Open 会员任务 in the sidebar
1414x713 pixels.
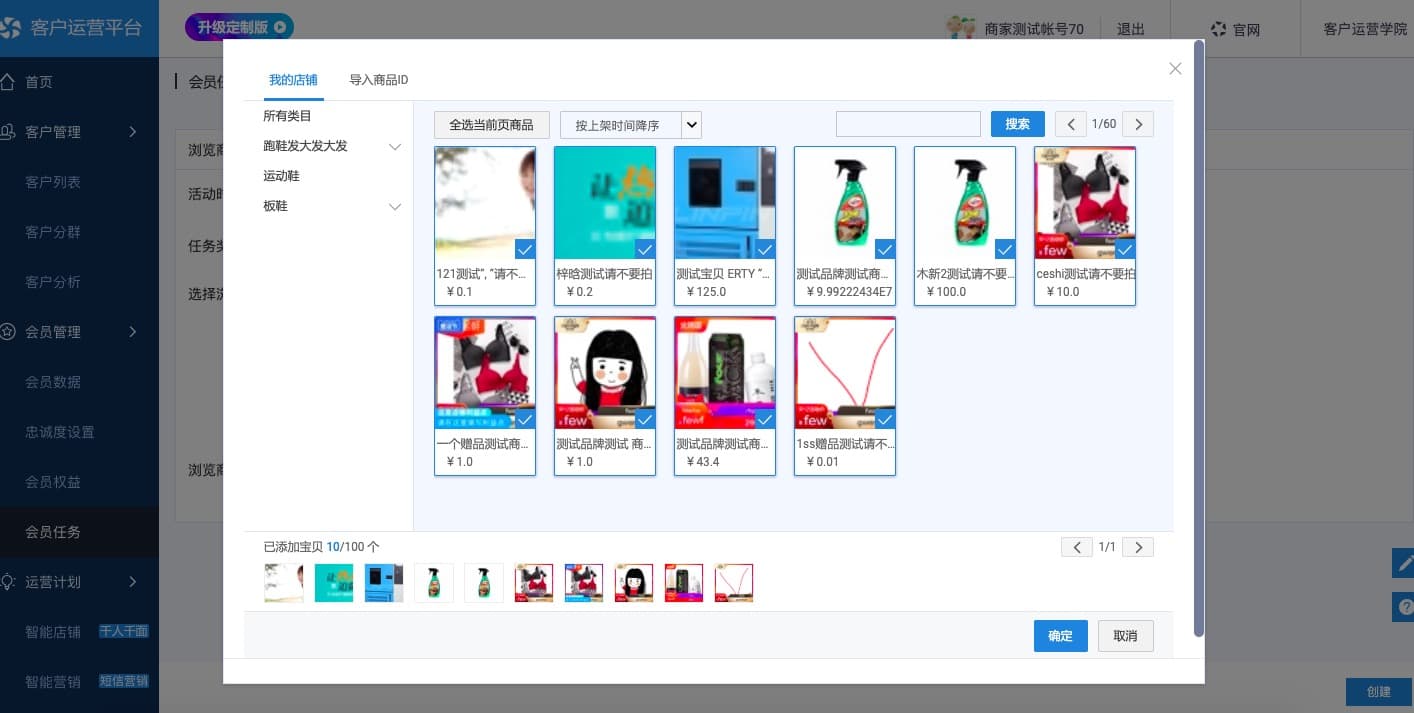53,532
